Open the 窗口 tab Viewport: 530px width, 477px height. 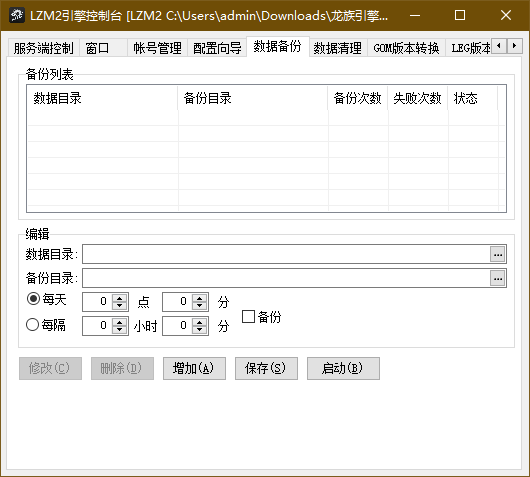pos(103,48)
